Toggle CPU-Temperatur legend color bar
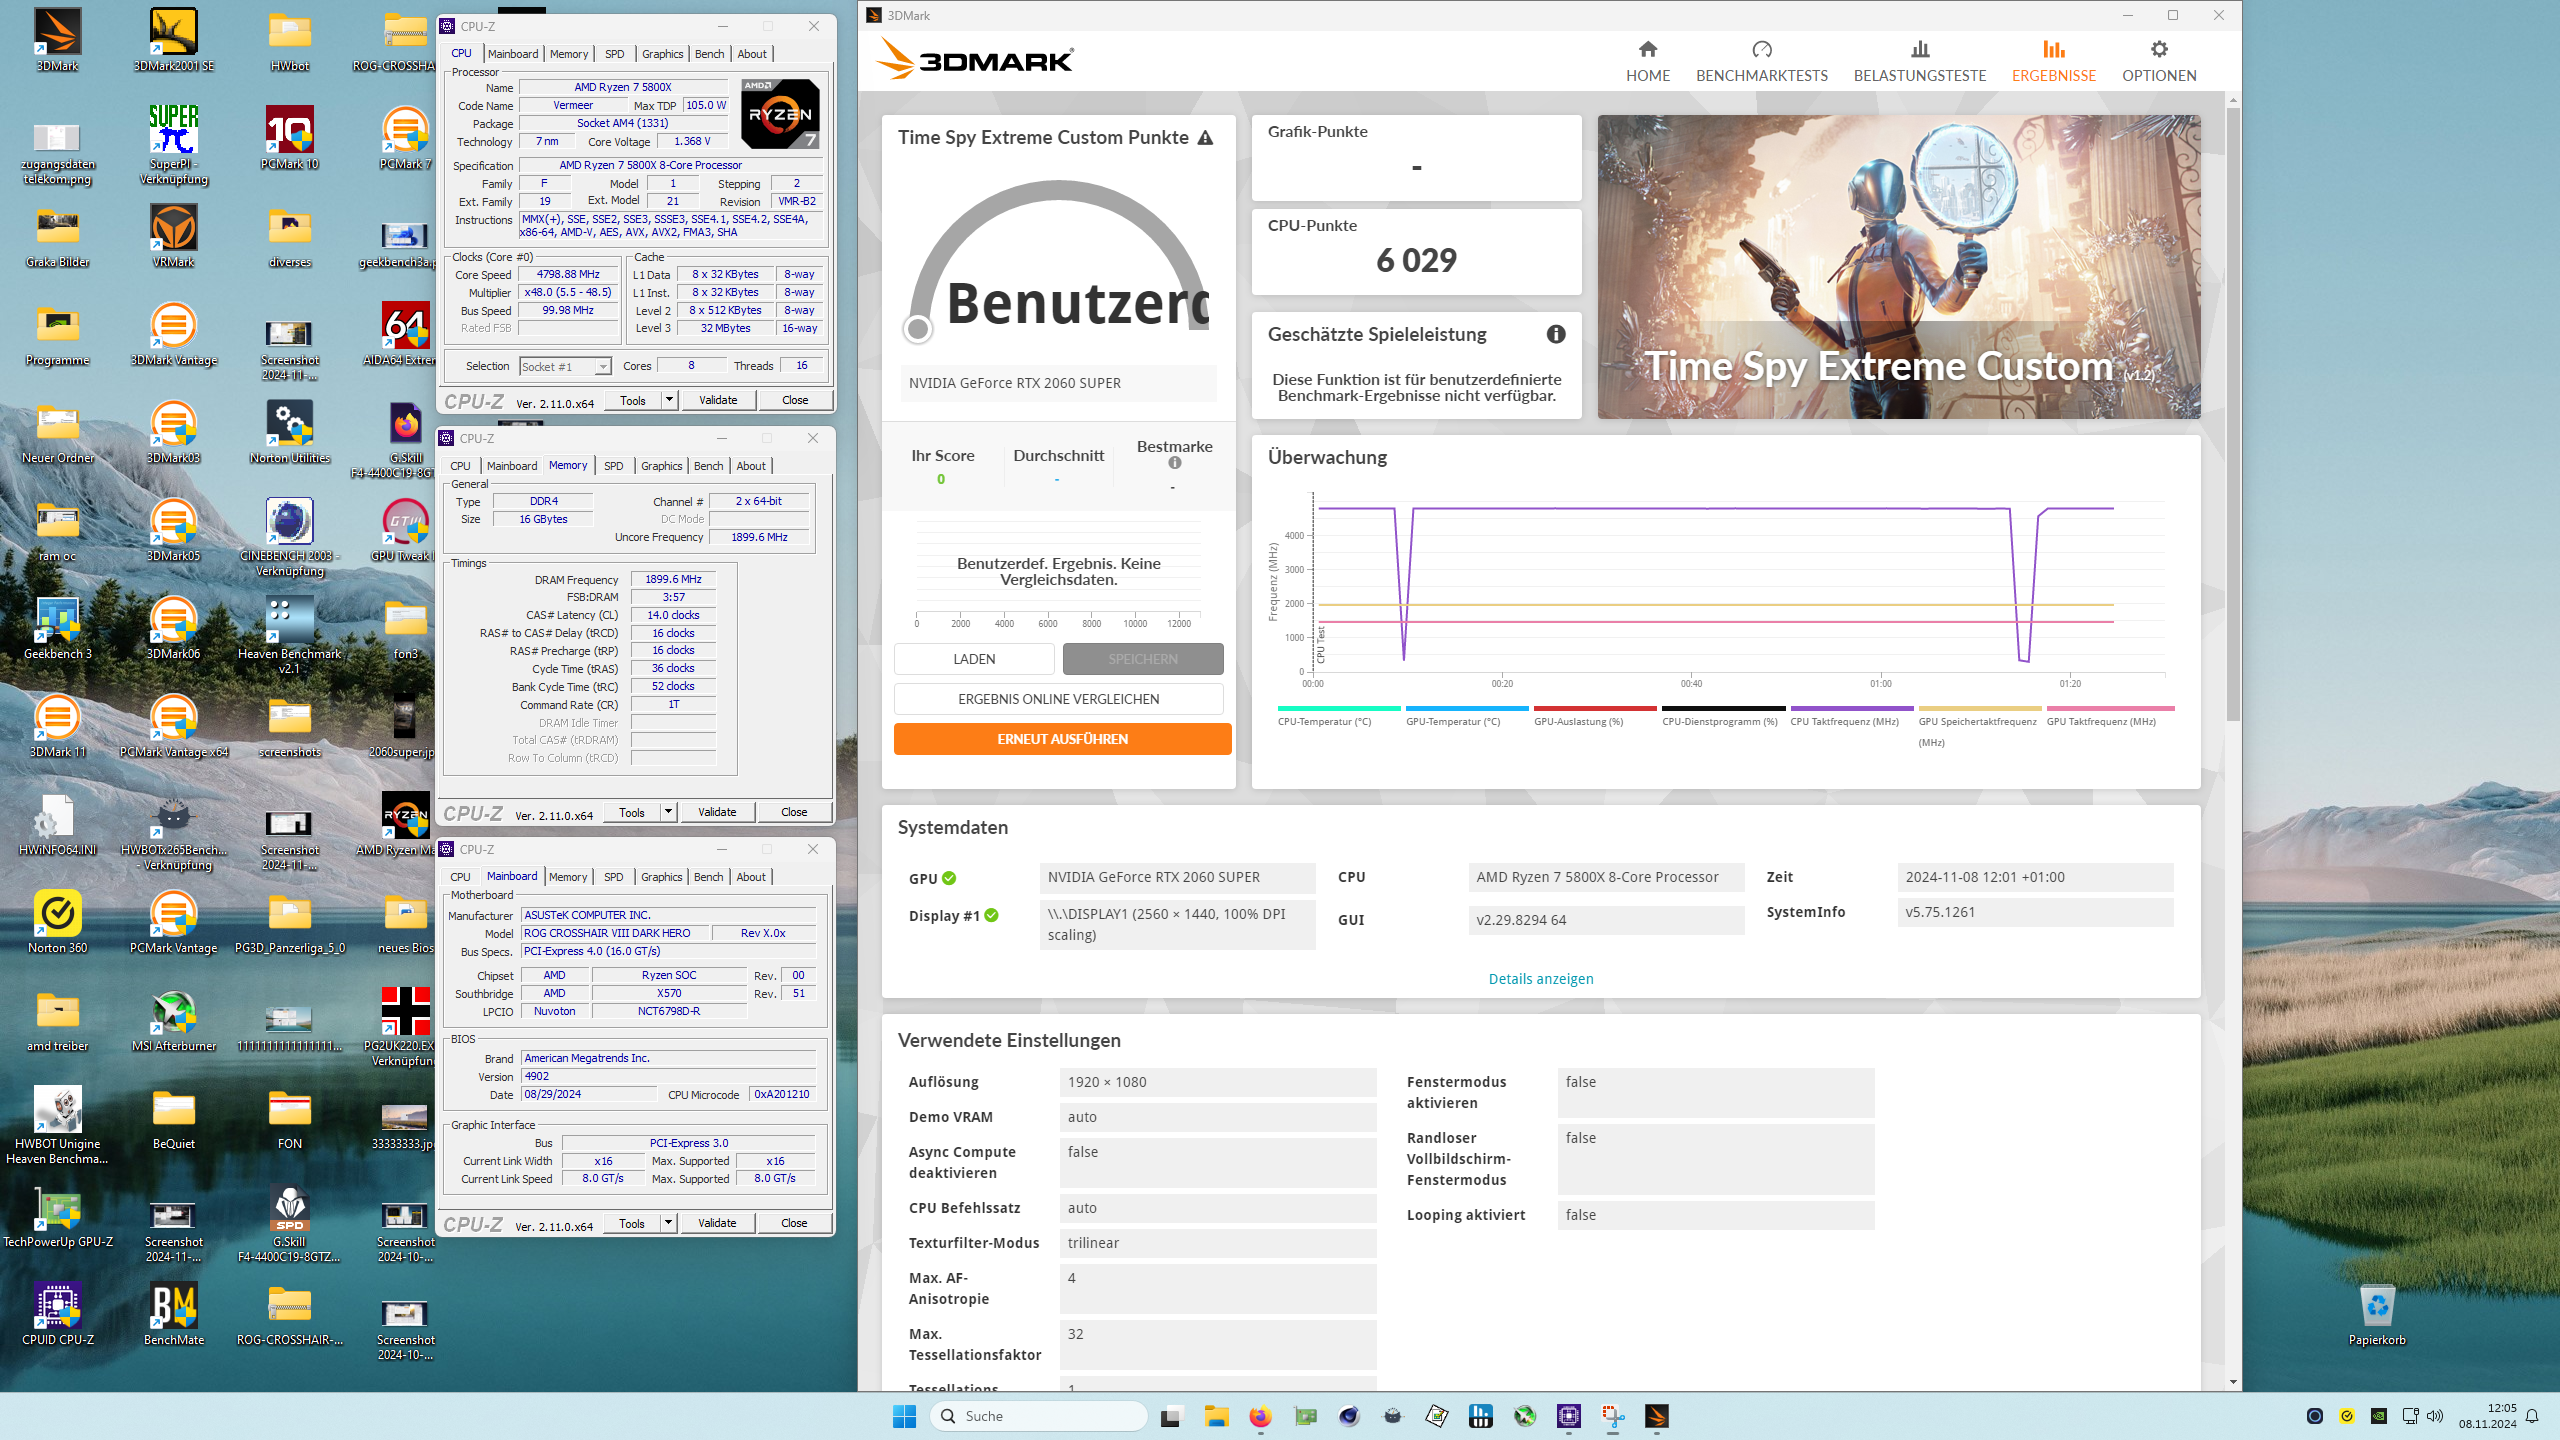This screenshot has width=2560, height=1440. pos(1339,708)
